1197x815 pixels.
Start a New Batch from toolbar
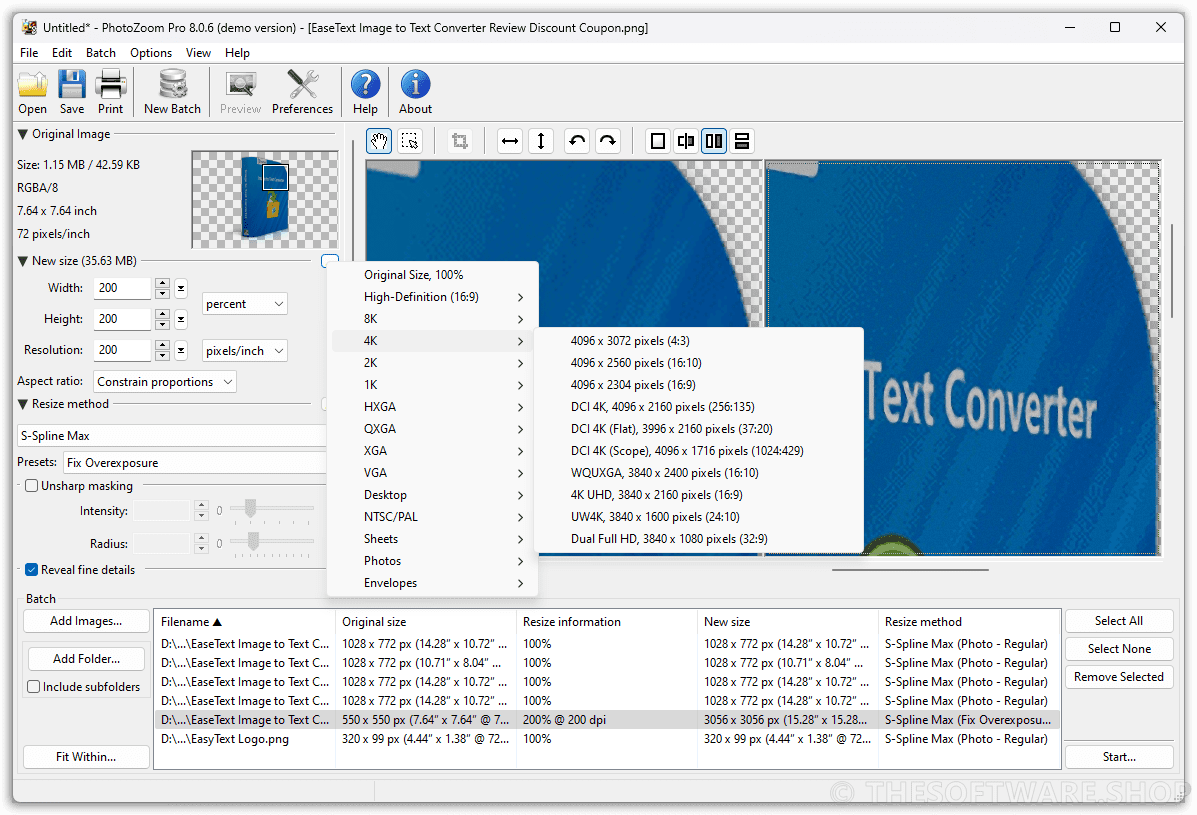pos(173,92)
